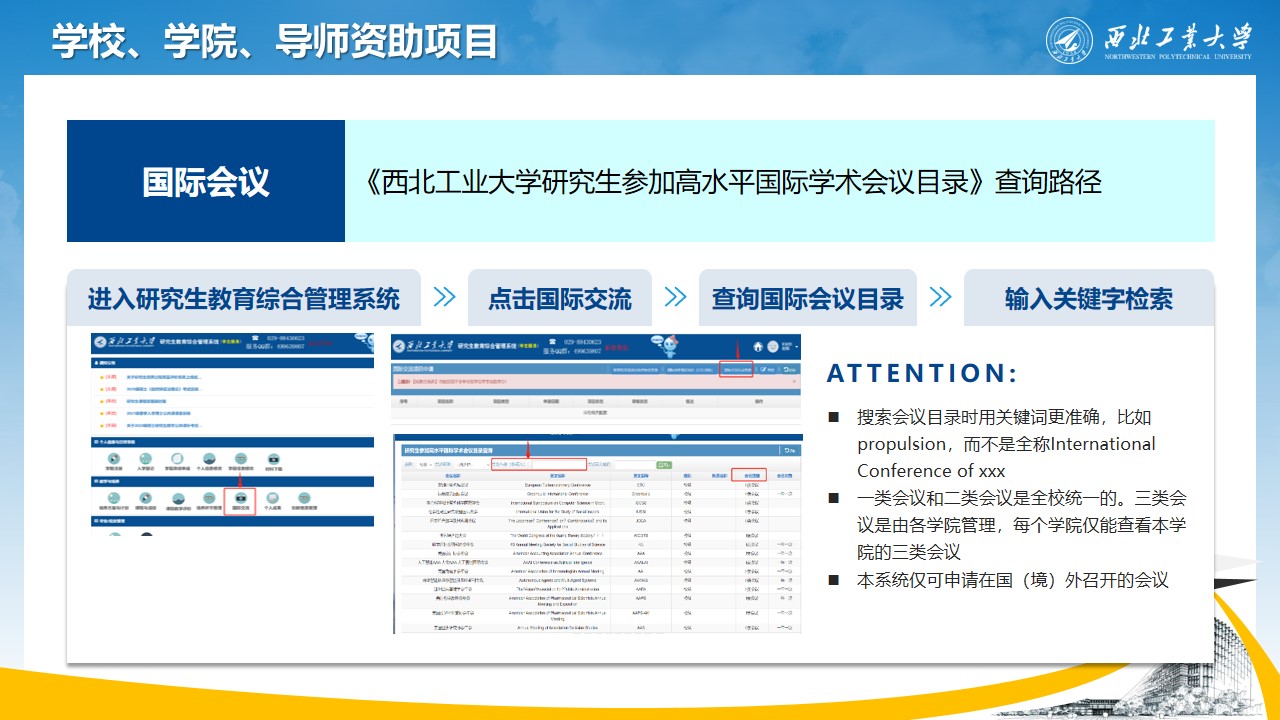Viewport: 1280px width, 720px height.
Task: Click the 查询路径 heading text in cyan banner
Action: click(1048, 181)
